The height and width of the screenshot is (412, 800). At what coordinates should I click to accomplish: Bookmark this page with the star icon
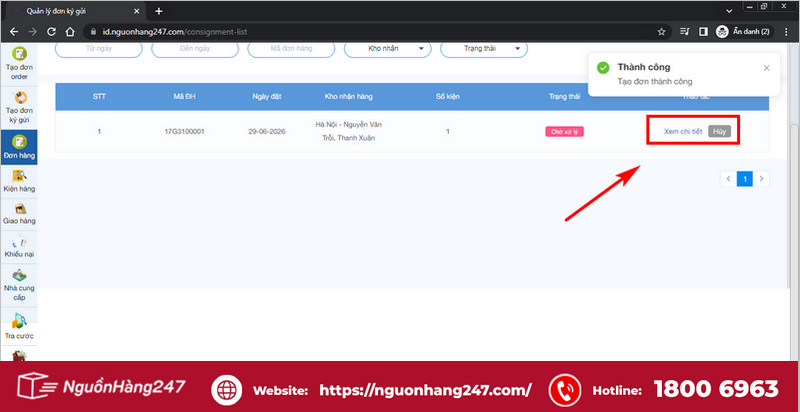click(x=661, y=32)
